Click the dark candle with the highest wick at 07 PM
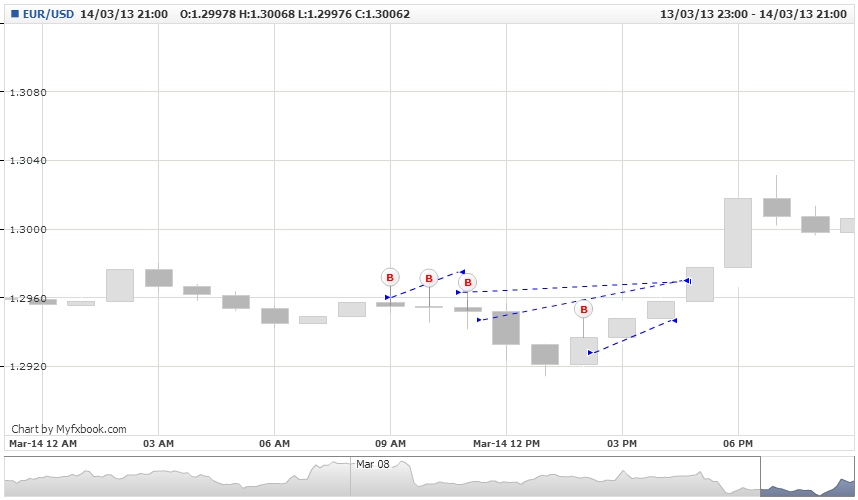 click(x=776, y=207)
